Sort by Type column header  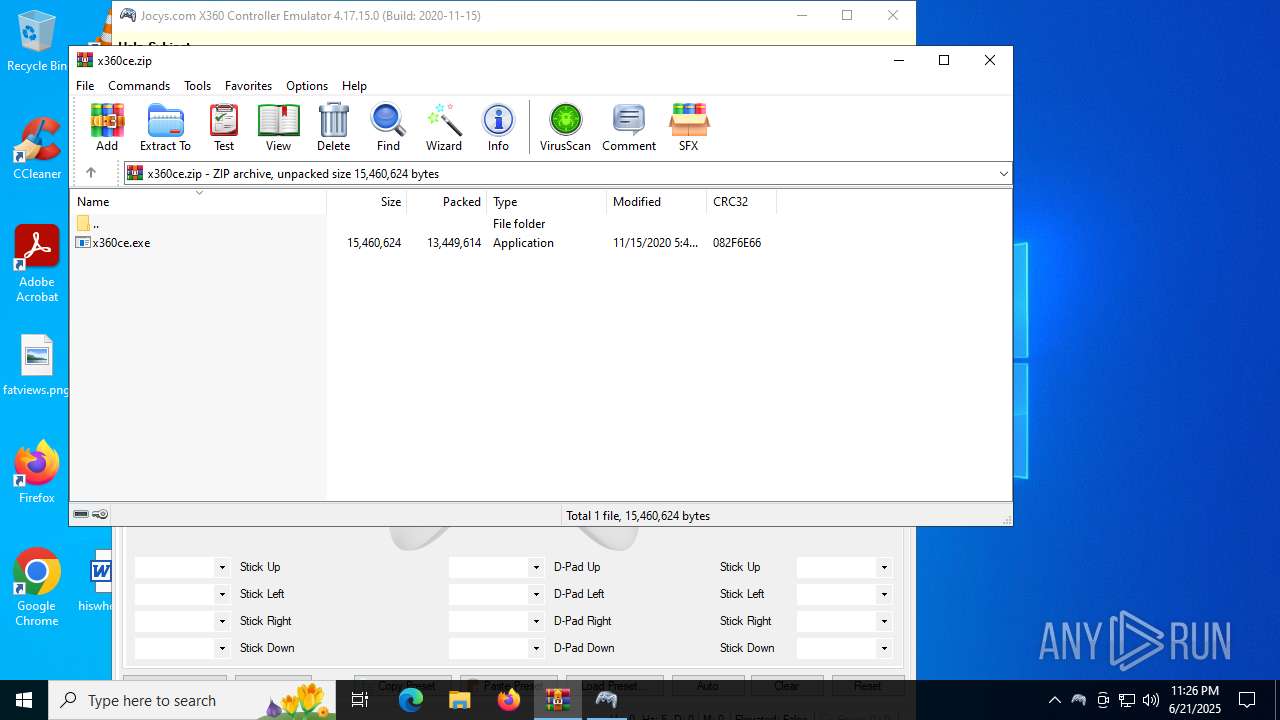(x=547, y=202)
